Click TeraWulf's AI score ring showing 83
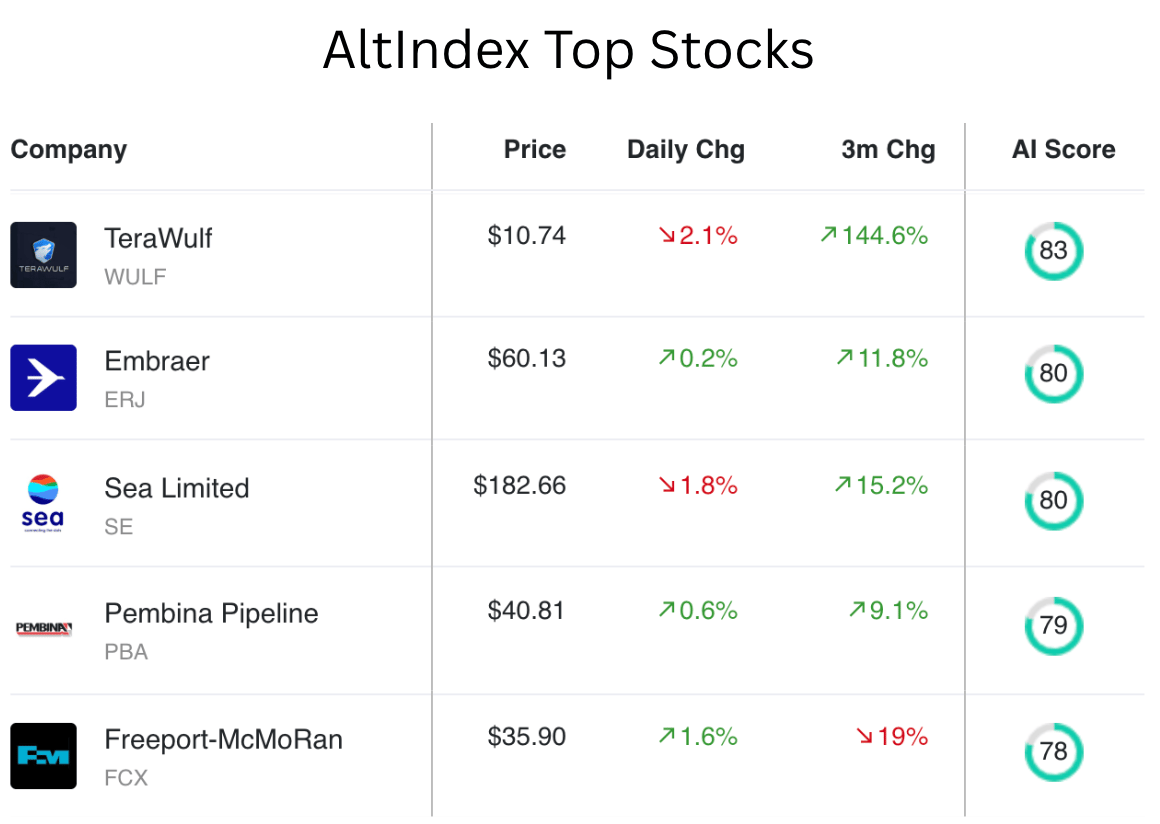1160x824 pixels. [1053, 251]
